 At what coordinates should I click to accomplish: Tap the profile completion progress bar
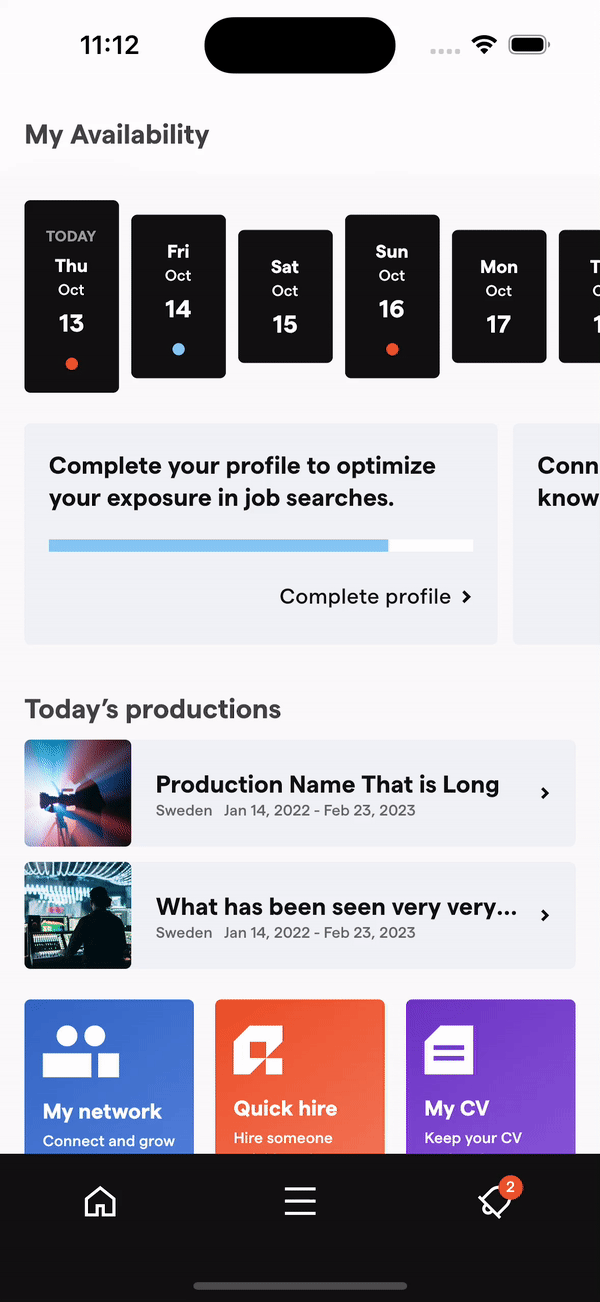261,546
